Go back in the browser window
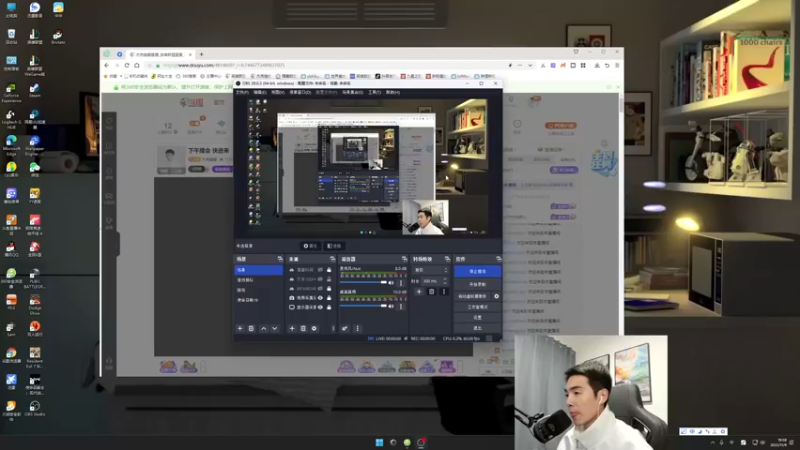The width and height of the screenshot is (800, 450). tap(106, 65)
